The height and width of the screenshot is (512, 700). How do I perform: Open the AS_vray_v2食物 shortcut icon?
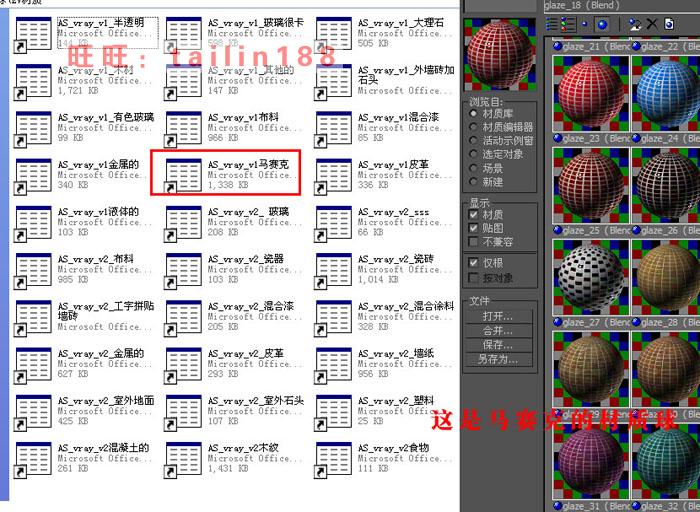click(x=333, y=460)
